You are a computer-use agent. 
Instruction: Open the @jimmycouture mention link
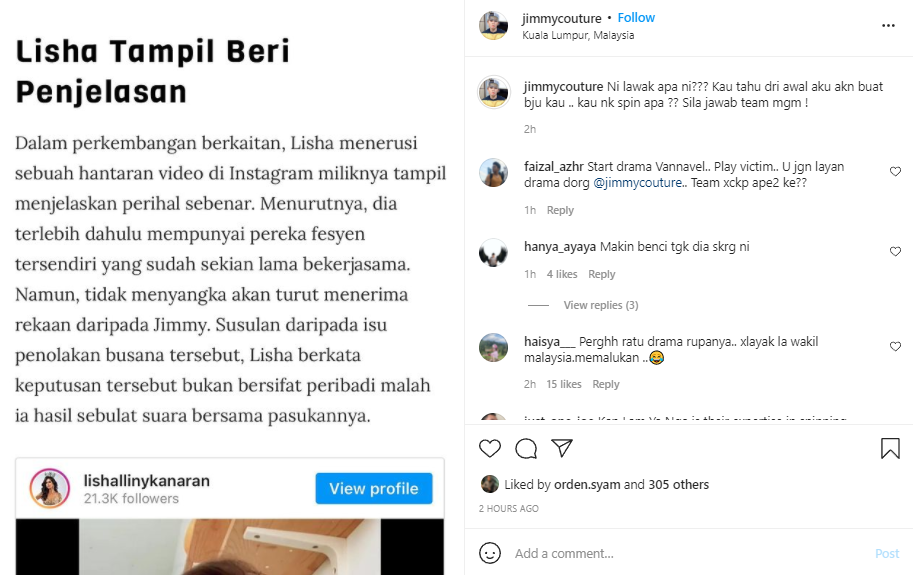tap(639, 183)
